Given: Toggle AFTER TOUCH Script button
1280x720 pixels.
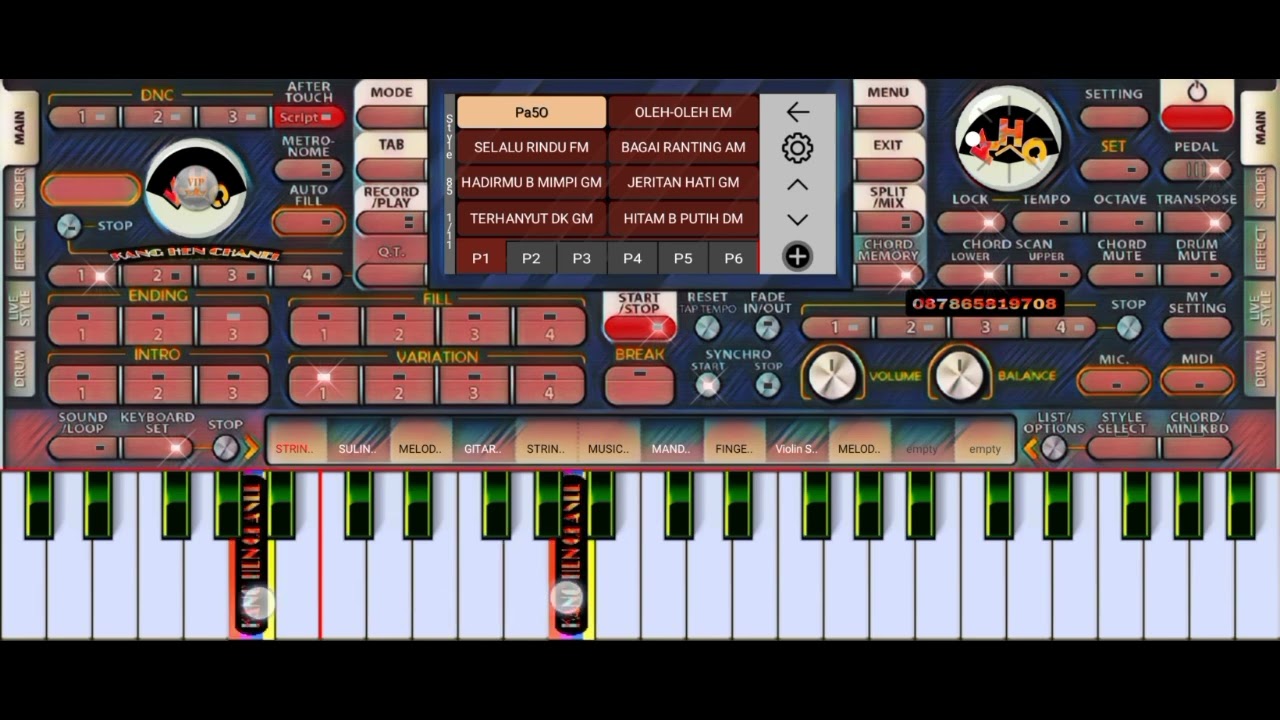Looking at the screenshot, I should 309,117.
